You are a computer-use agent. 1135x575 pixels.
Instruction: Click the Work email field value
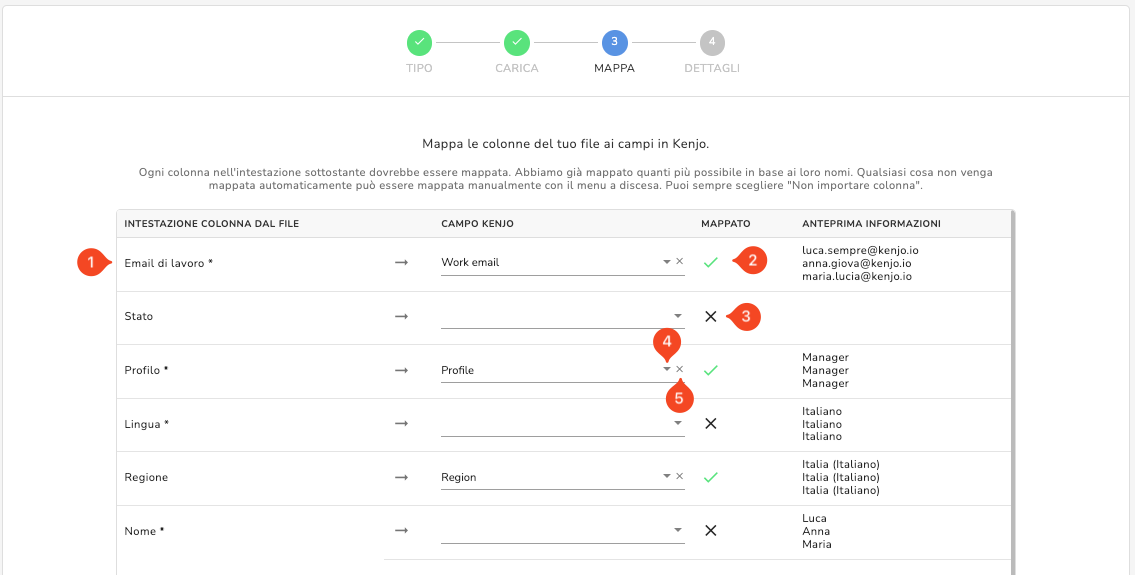(471, 262)
